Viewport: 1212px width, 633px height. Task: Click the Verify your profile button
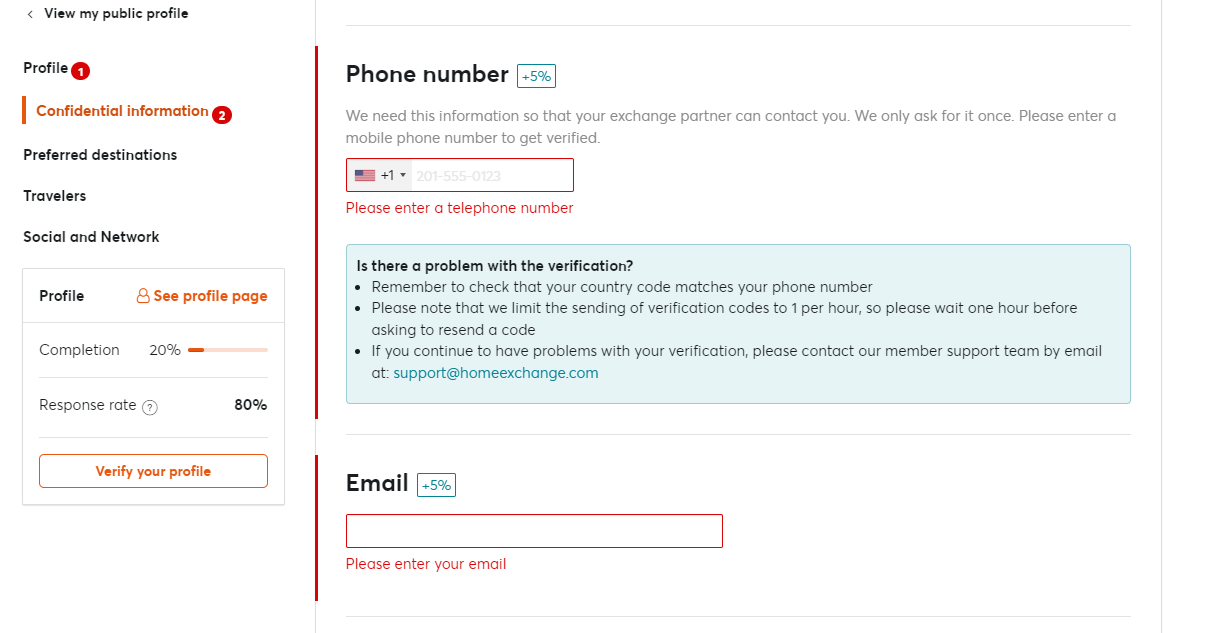[x=153, y=471]
